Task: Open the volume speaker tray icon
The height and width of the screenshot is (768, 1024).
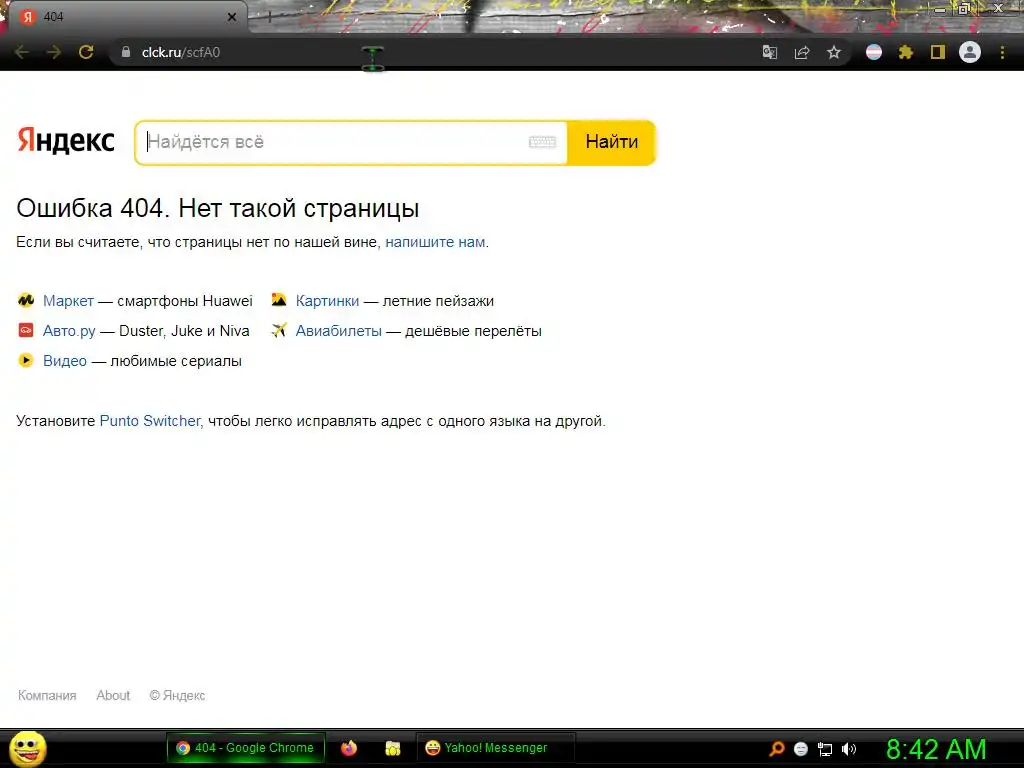Action: [x=849, y=749]
